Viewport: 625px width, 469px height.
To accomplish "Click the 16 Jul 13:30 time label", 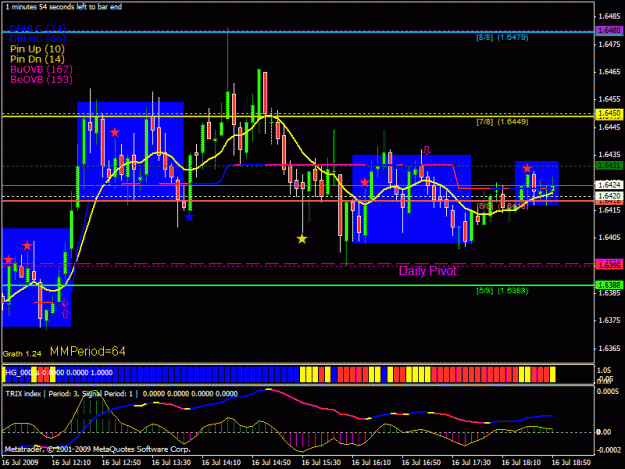I will (171, 463).
